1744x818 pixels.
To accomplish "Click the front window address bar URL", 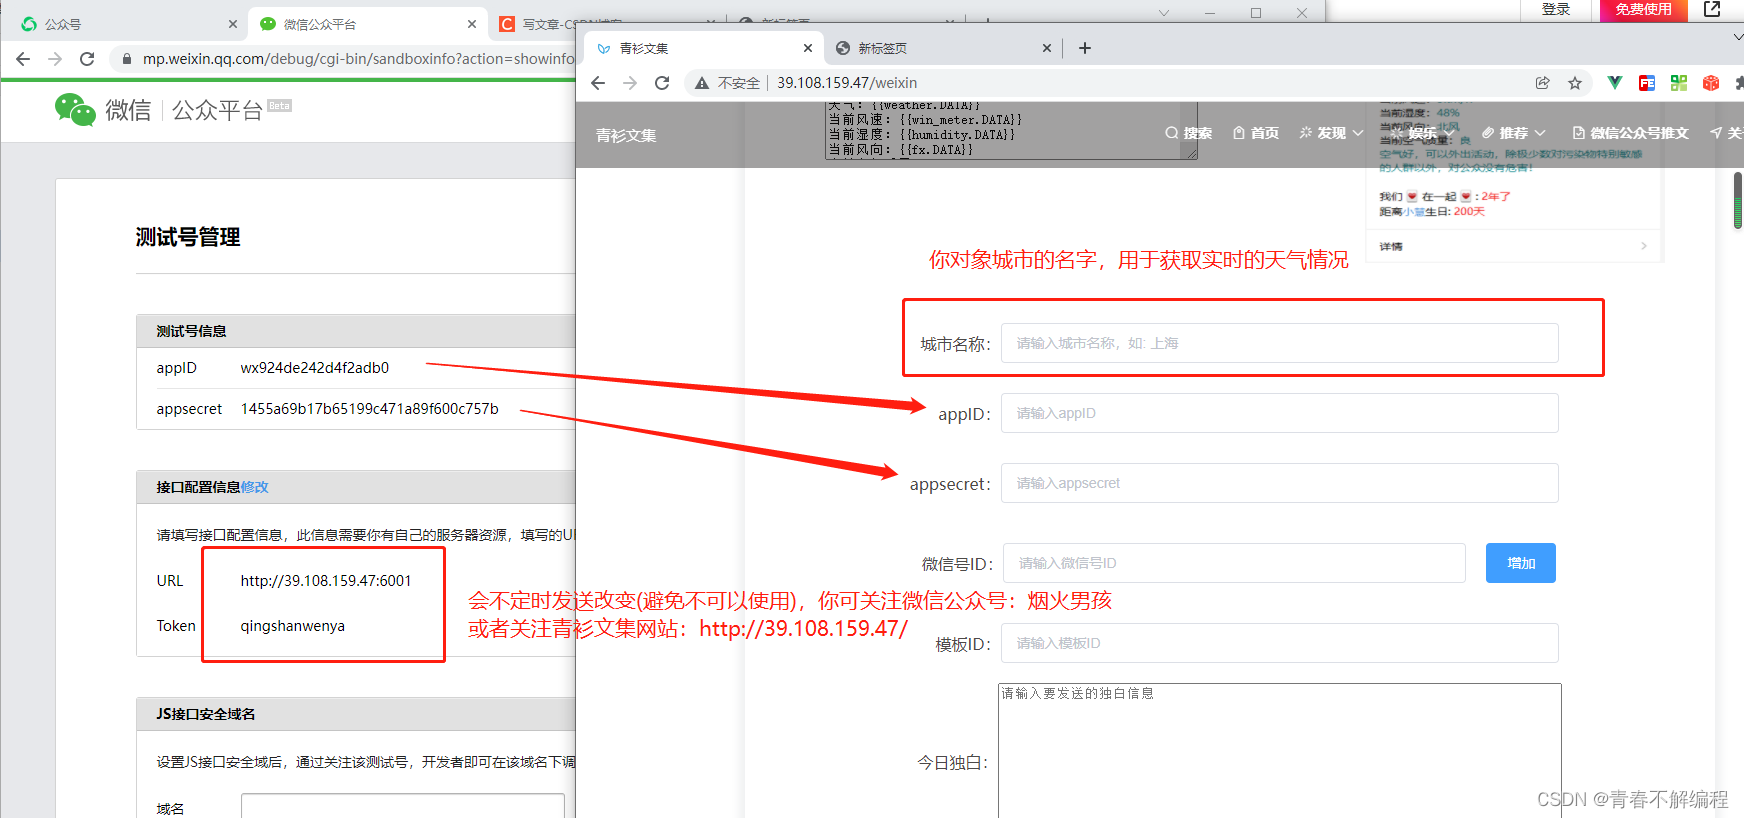I will tap(847, 83).
